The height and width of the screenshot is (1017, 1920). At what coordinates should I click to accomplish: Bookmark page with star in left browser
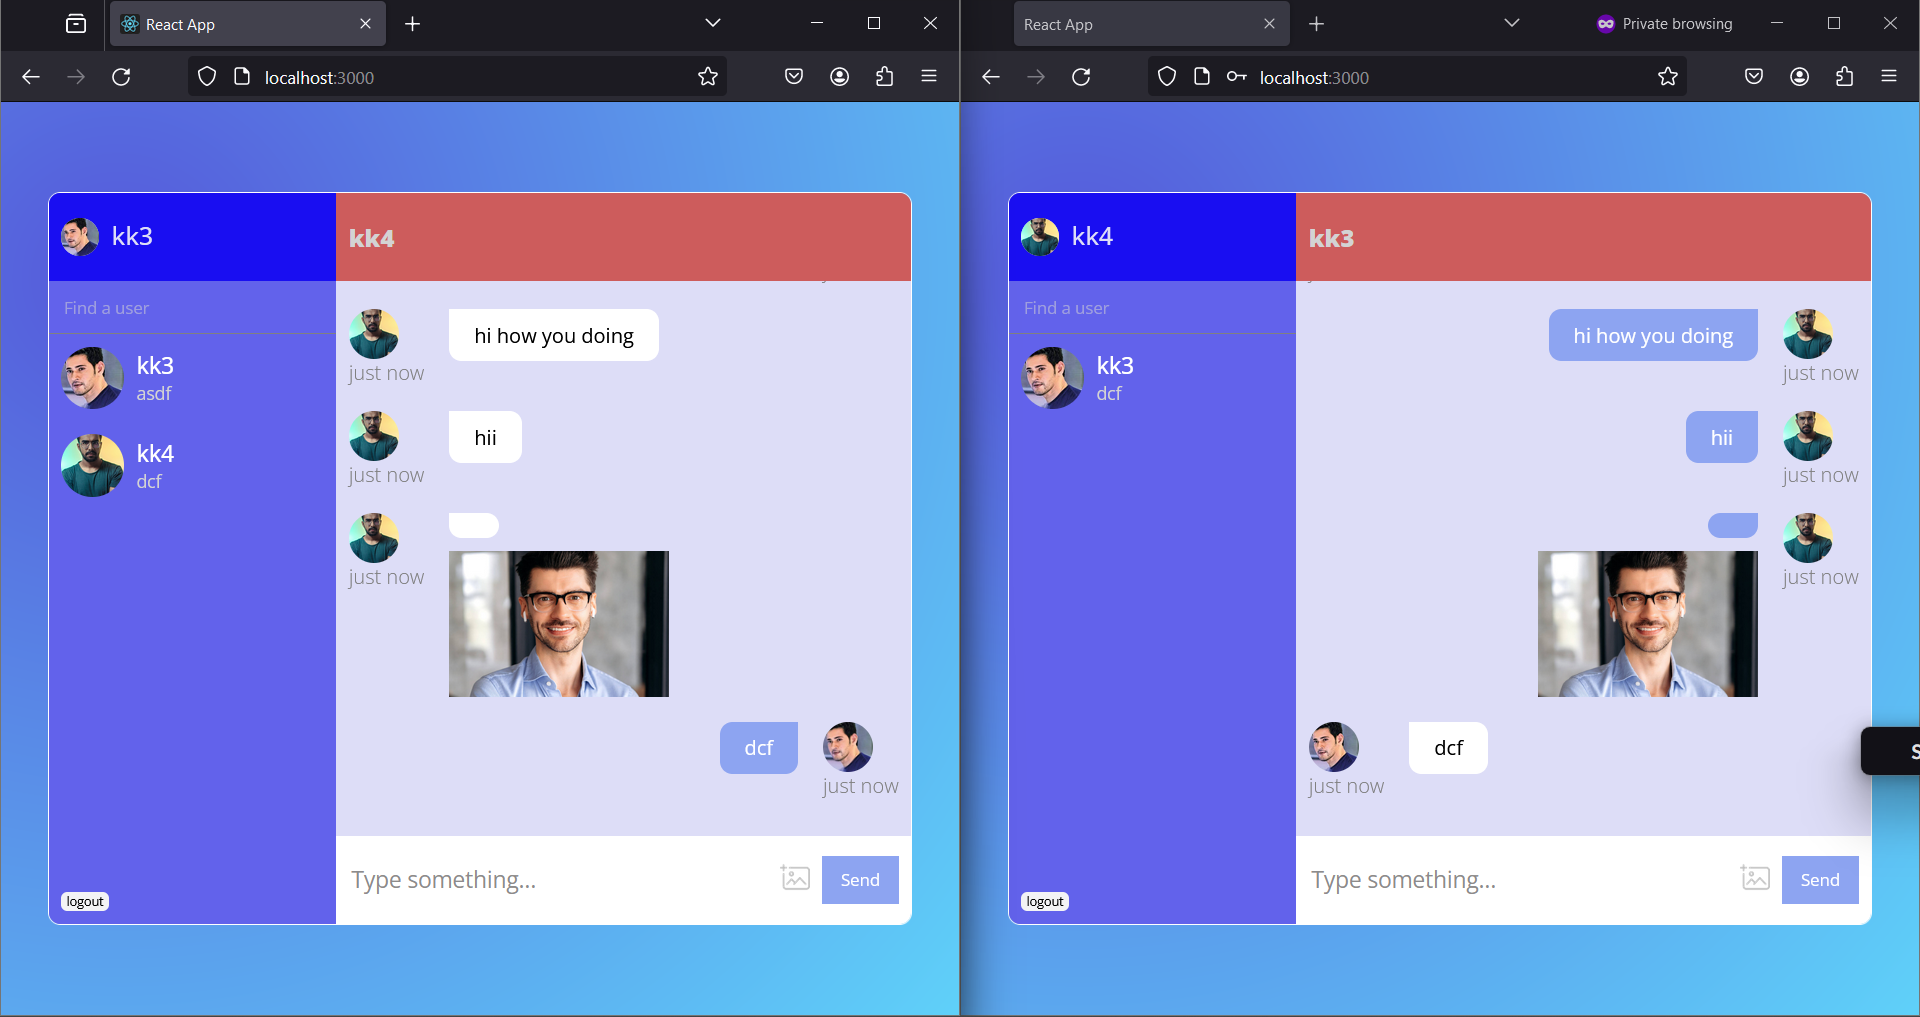point(708,77)
